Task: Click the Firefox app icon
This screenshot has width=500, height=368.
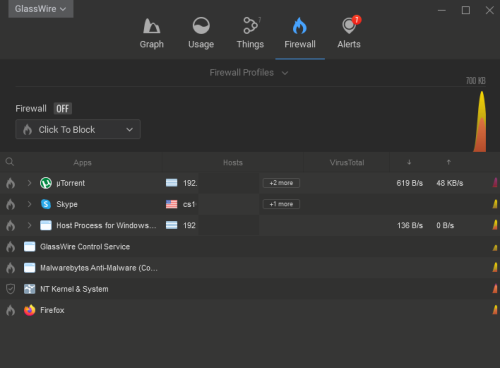Action: click(x=30, y=310)
